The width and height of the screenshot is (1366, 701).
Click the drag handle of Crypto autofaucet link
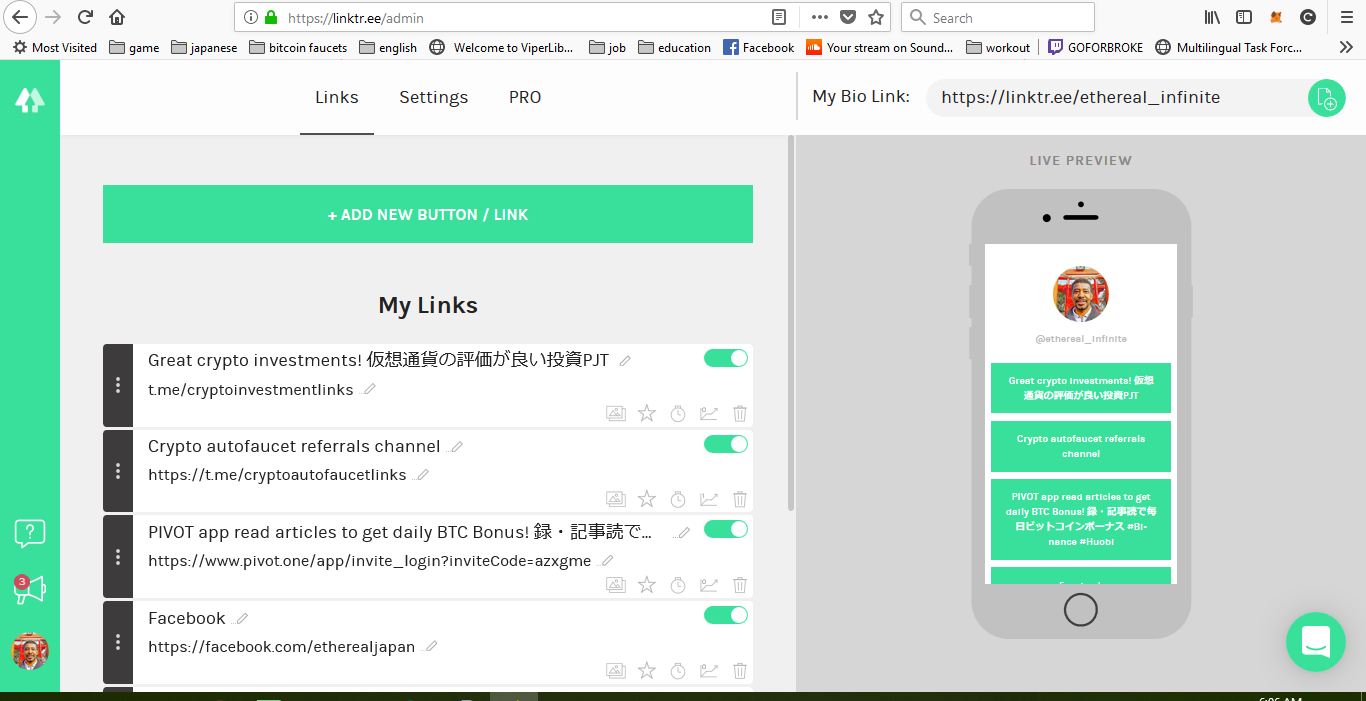(118, 471)
